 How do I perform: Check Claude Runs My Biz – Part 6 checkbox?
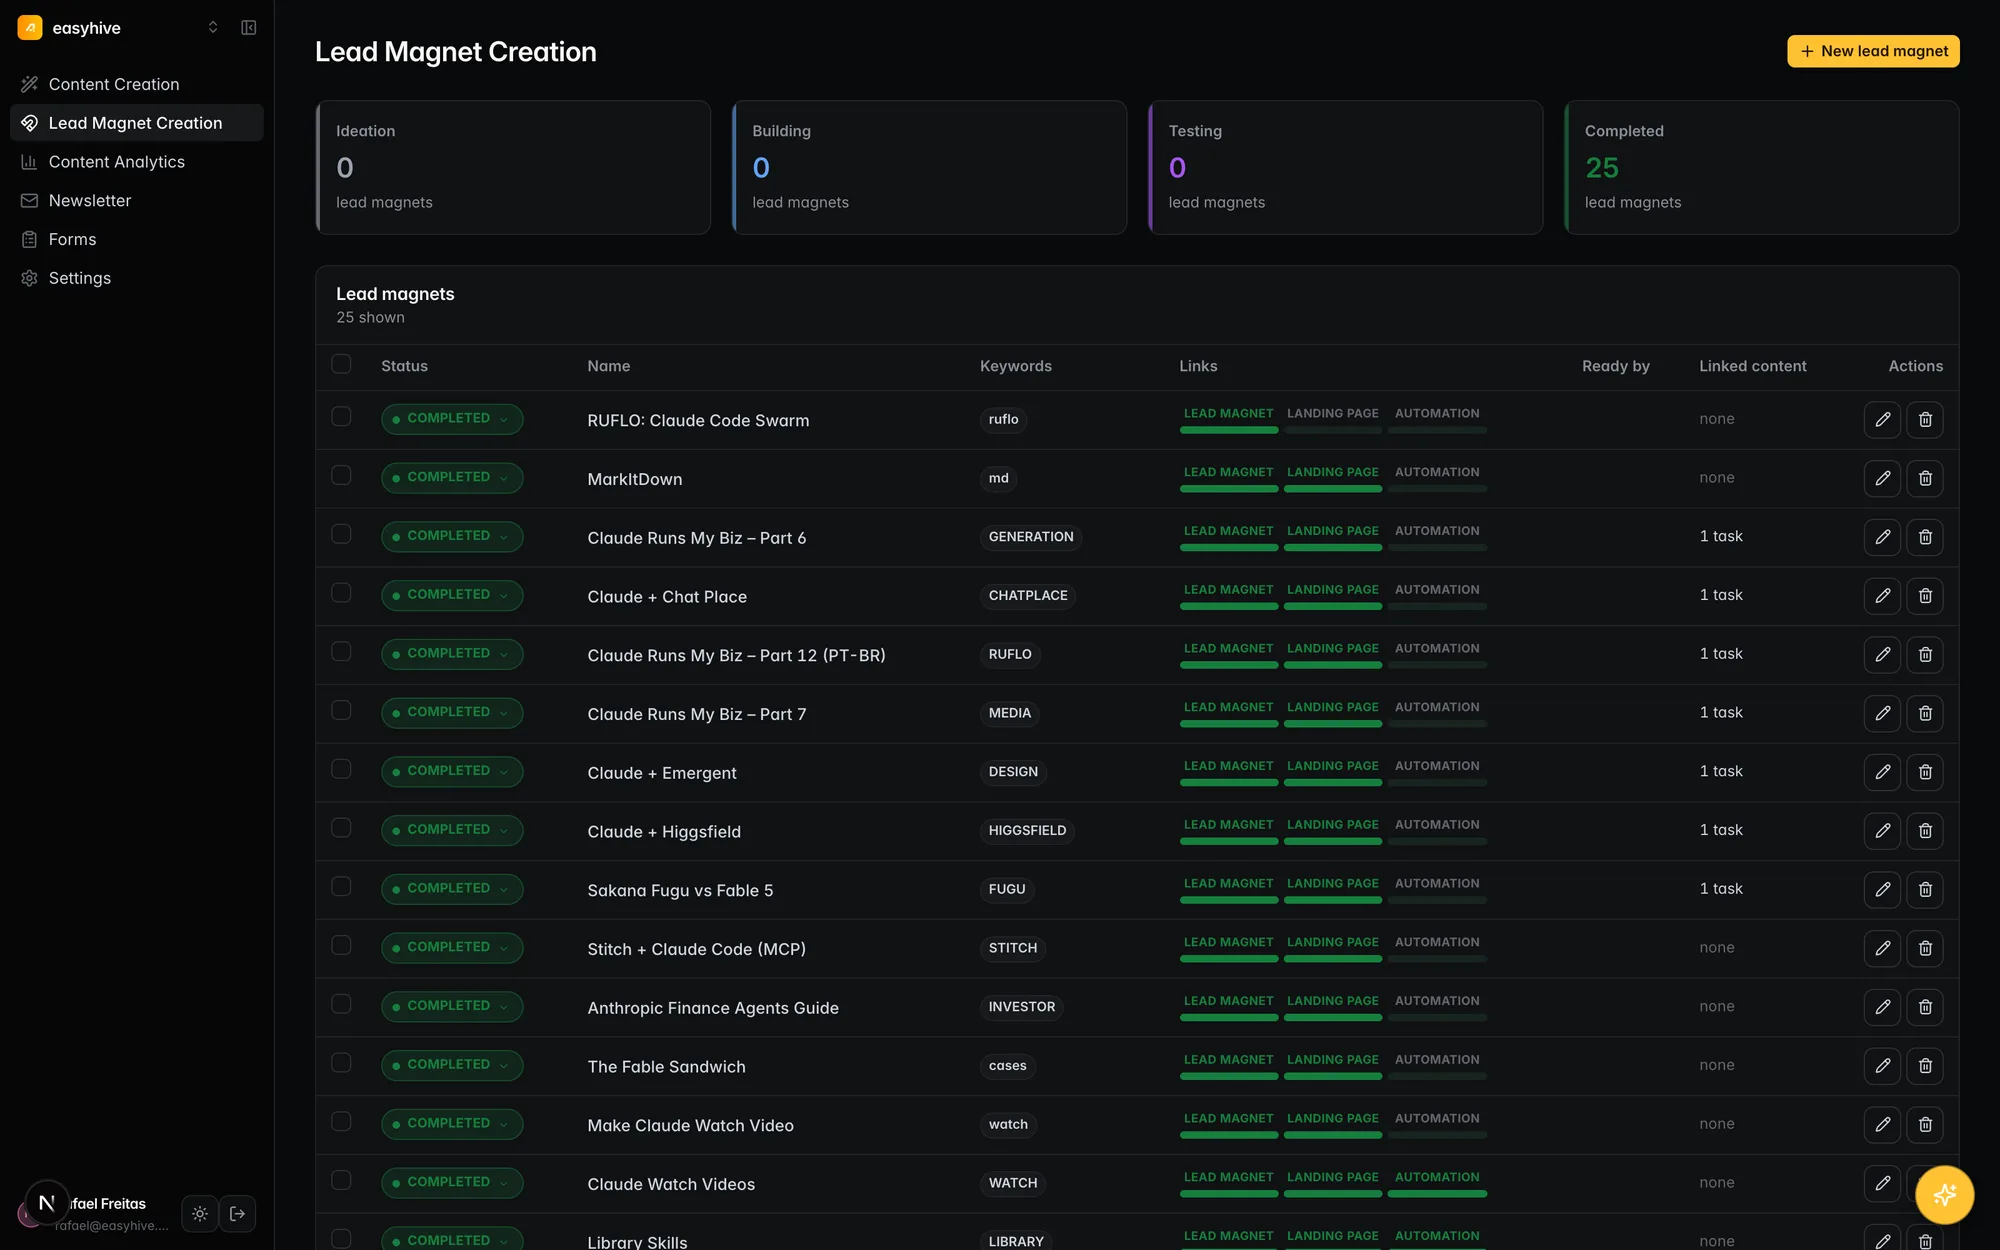(341, 534)
